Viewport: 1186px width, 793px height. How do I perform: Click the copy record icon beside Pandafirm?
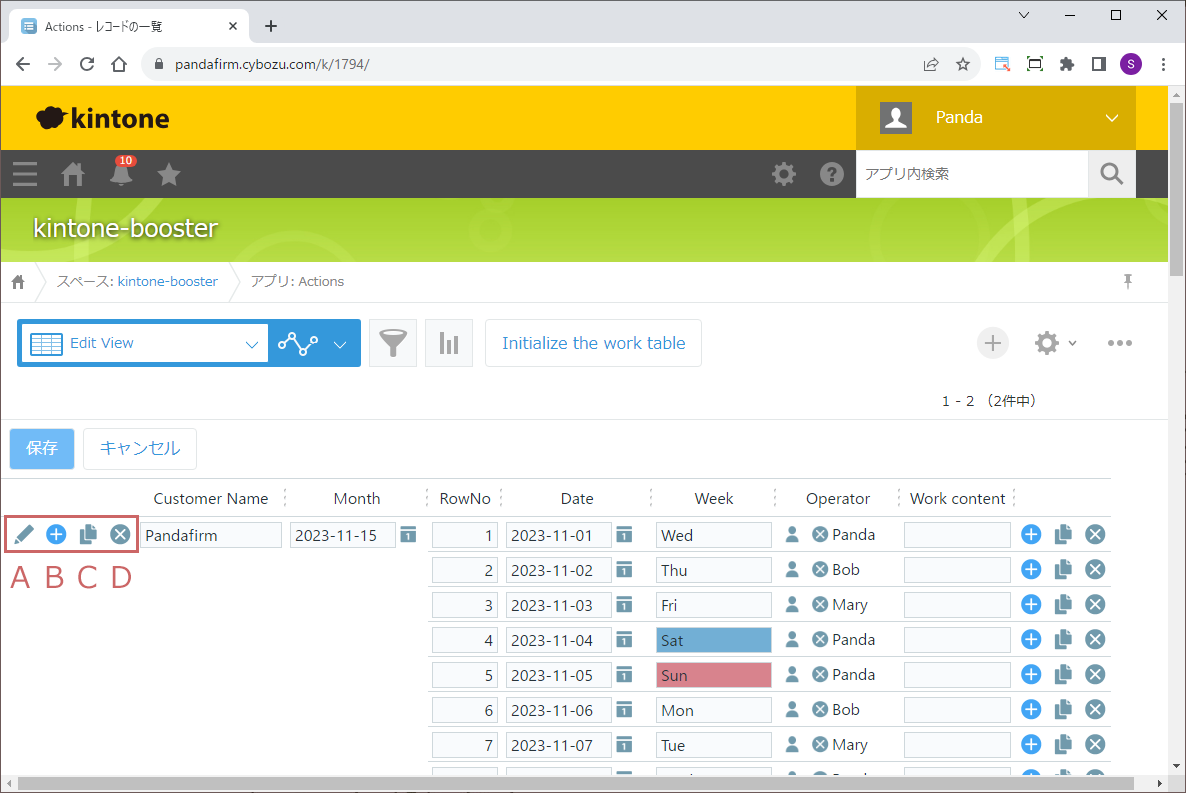(x=88, y=535)
